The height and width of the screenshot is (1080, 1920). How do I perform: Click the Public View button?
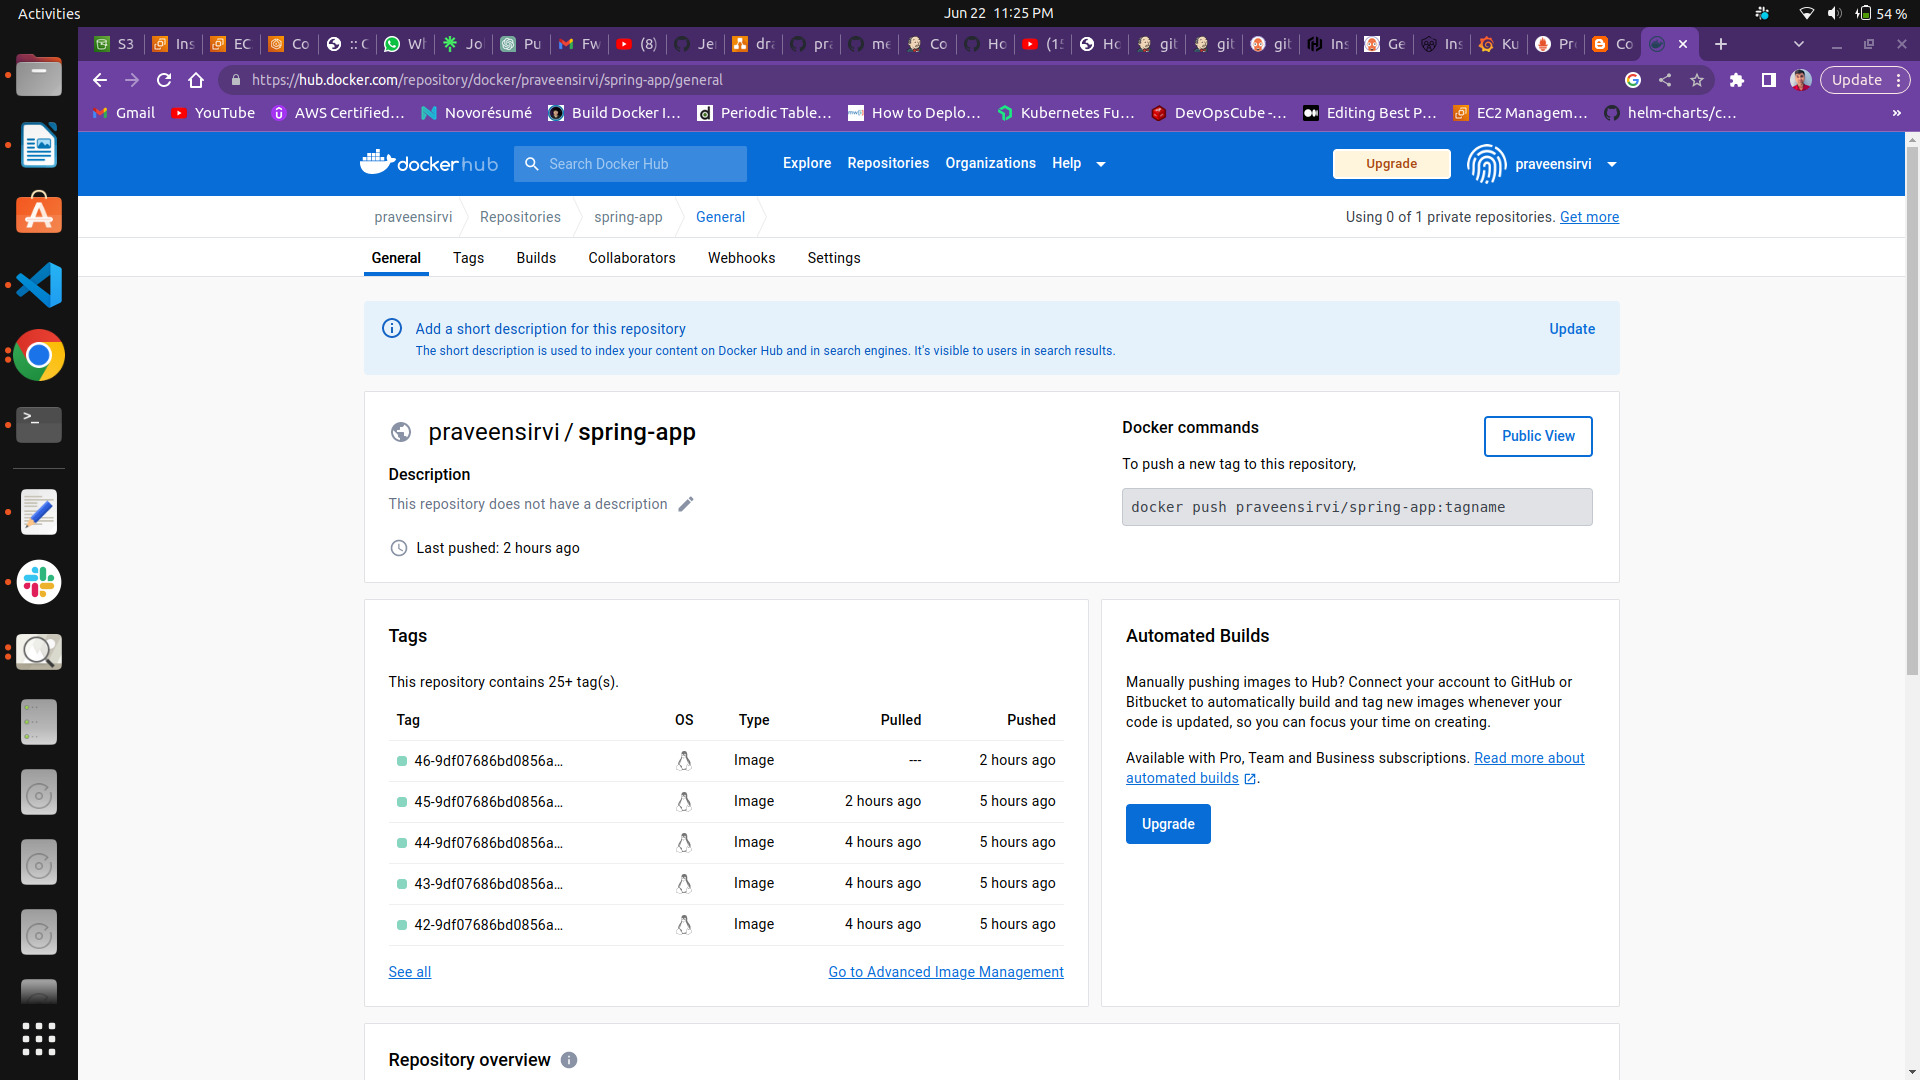click(1538, 436)
